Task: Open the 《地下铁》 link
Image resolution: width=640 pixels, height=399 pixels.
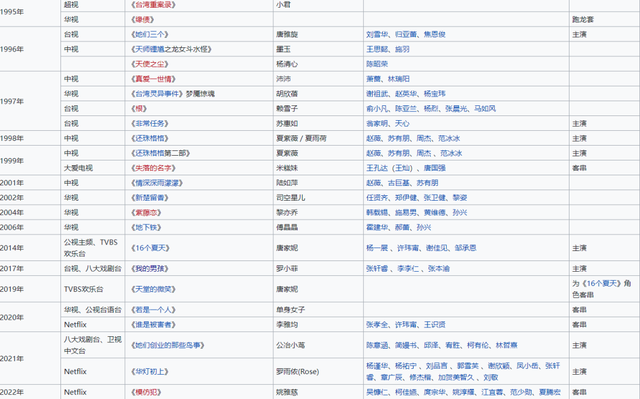Action: point(146,228)
